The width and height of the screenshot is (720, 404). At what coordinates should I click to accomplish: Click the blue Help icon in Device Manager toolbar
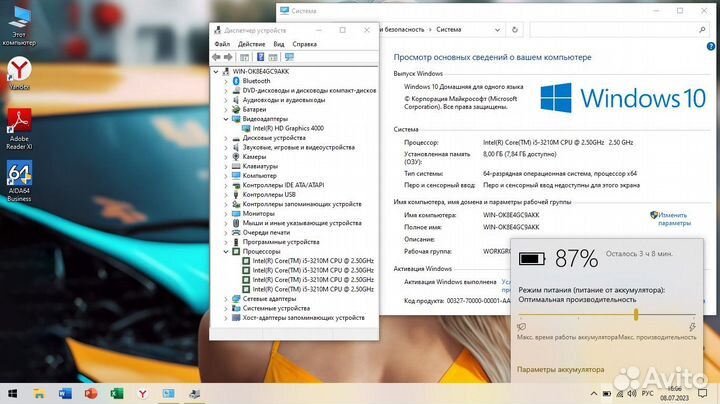click(260, 57)
